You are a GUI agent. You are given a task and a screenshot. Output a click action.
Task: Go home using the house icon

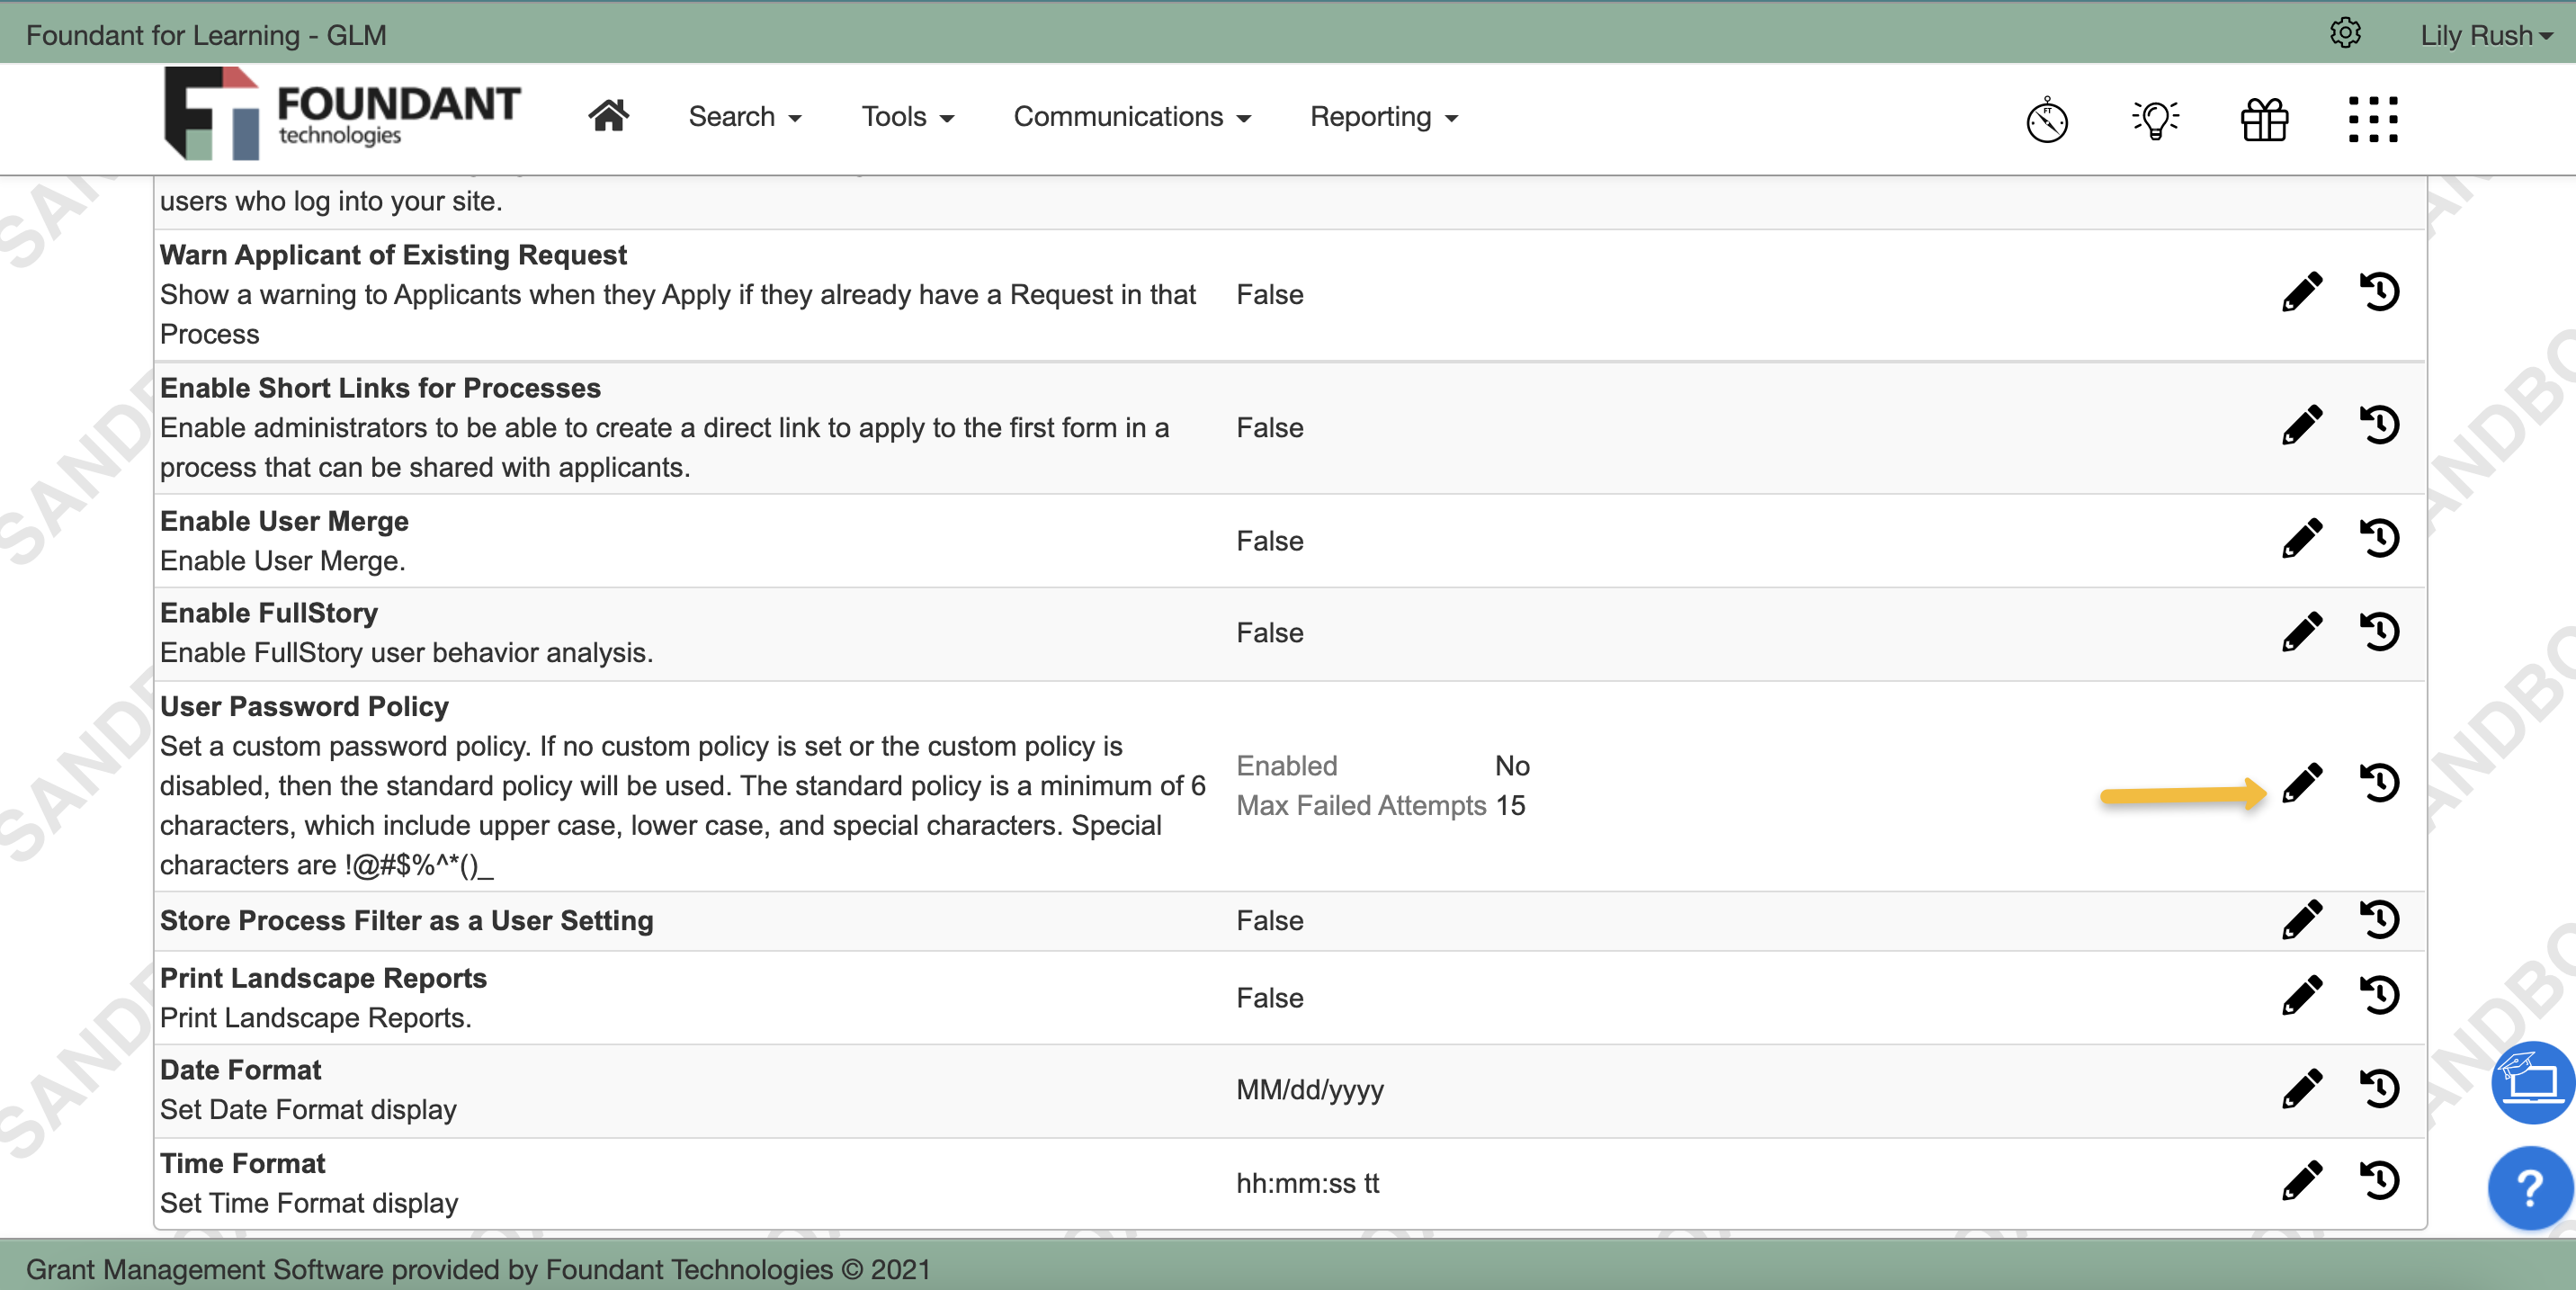click(x=607, y=115)
